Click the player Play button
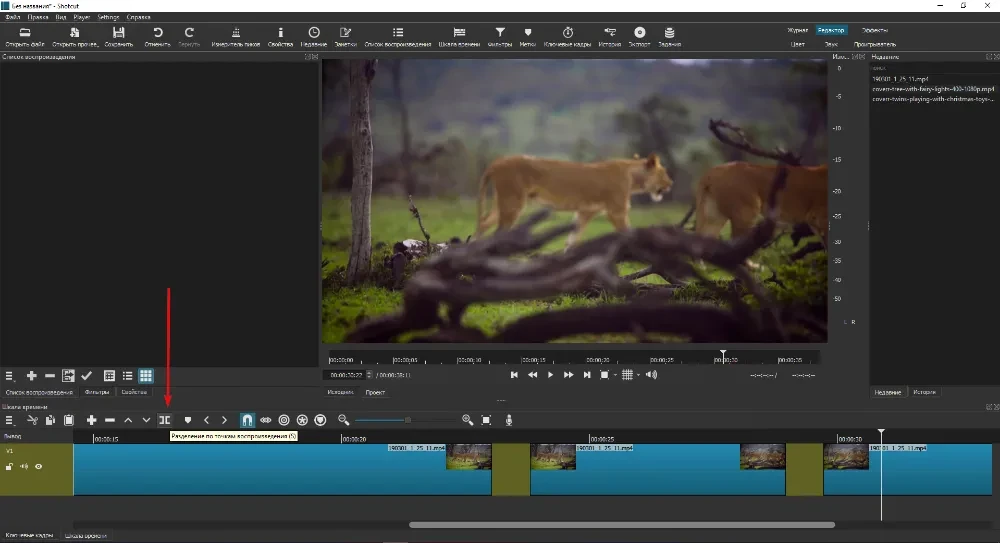 coord(550,375)
